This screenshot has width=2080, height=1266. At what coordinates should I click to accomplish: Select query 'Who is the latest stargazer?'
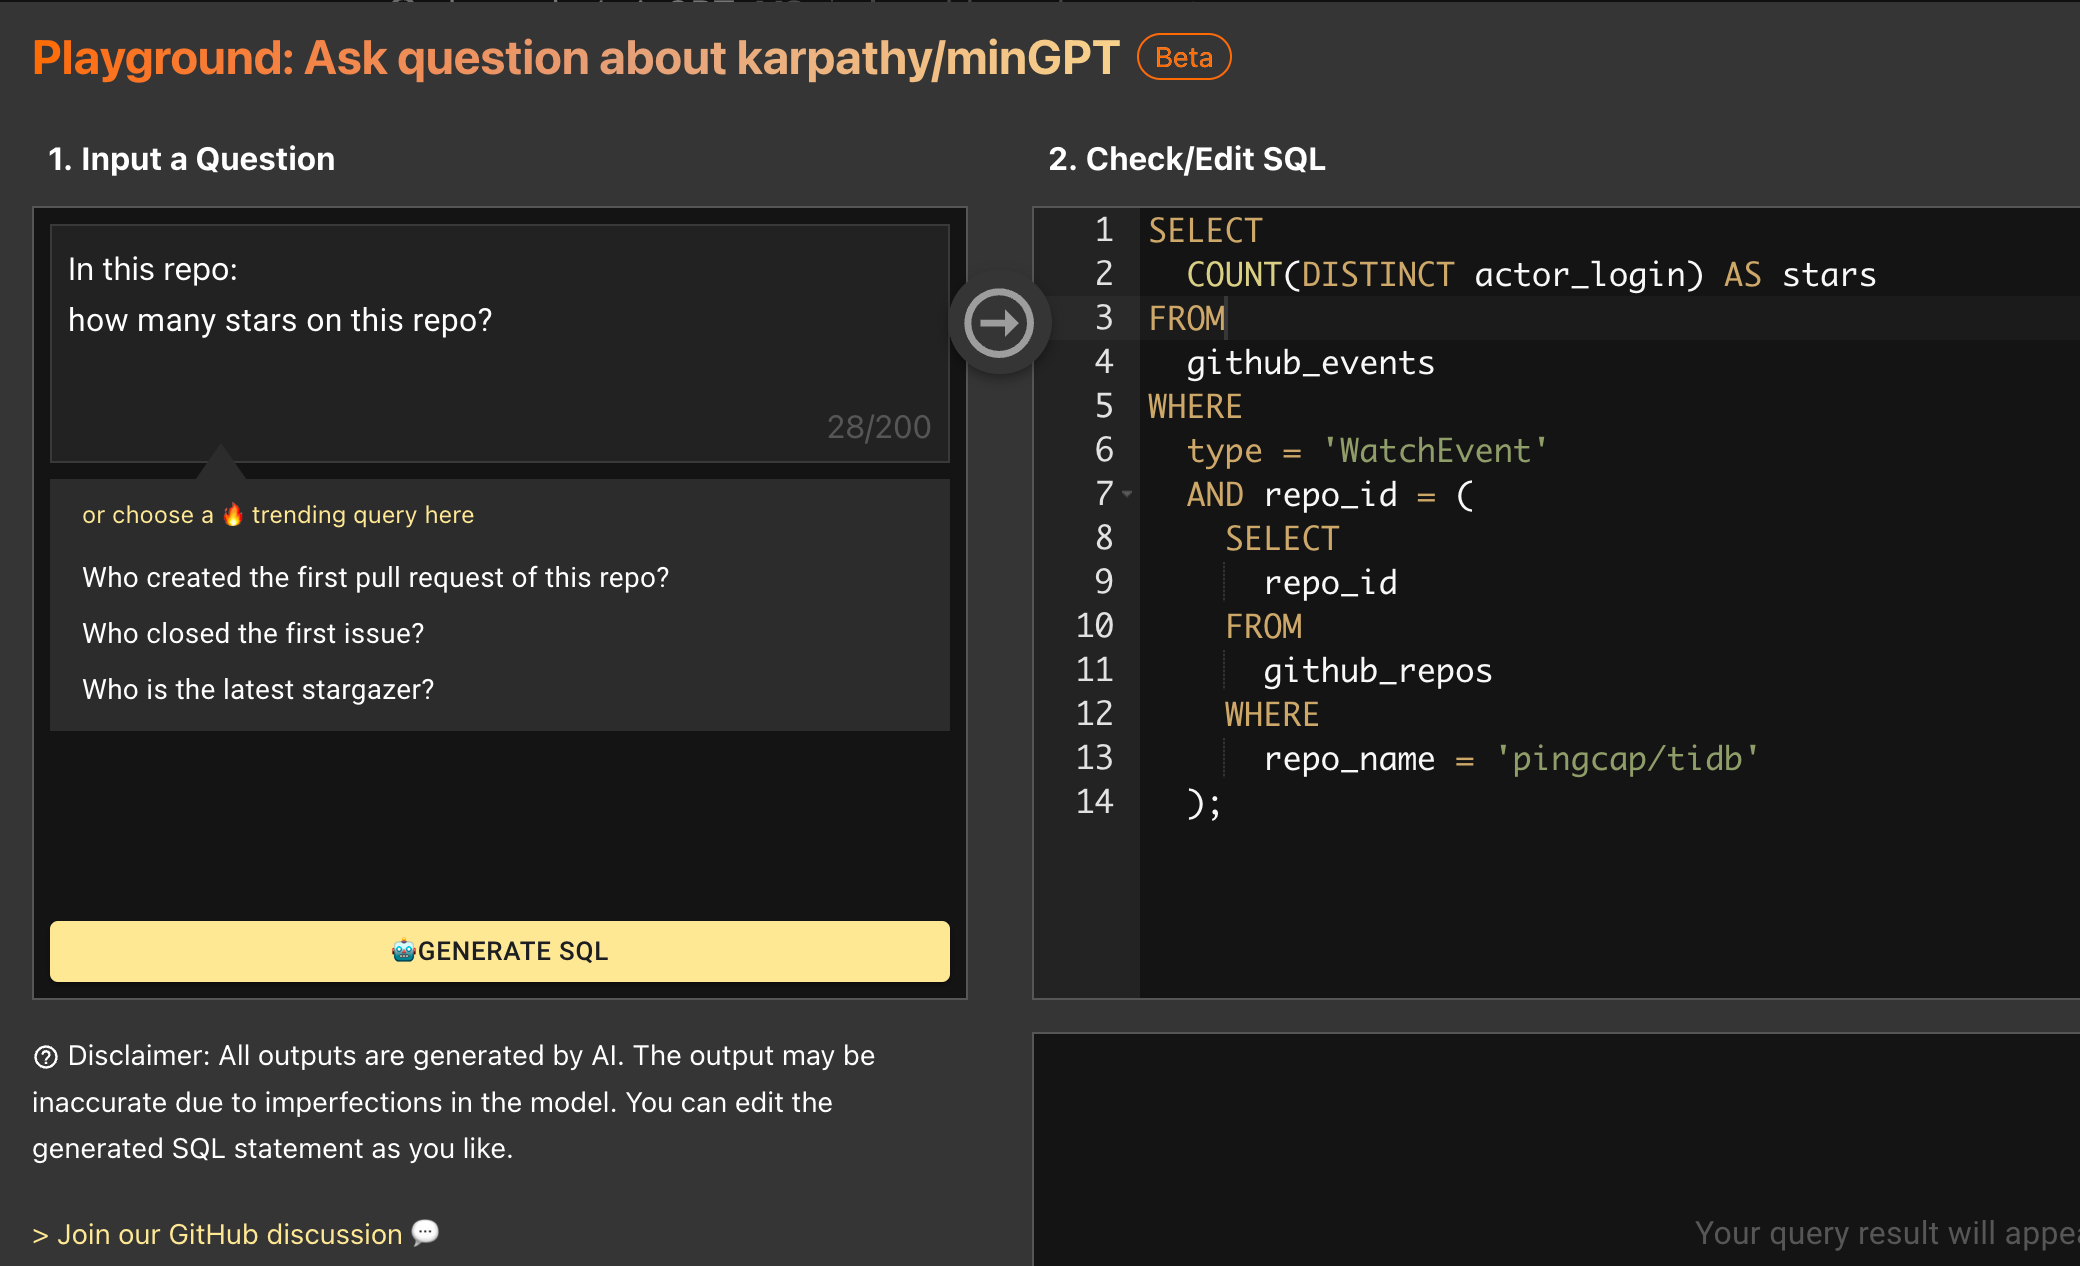pyautogui.click(x=258, y=689)
